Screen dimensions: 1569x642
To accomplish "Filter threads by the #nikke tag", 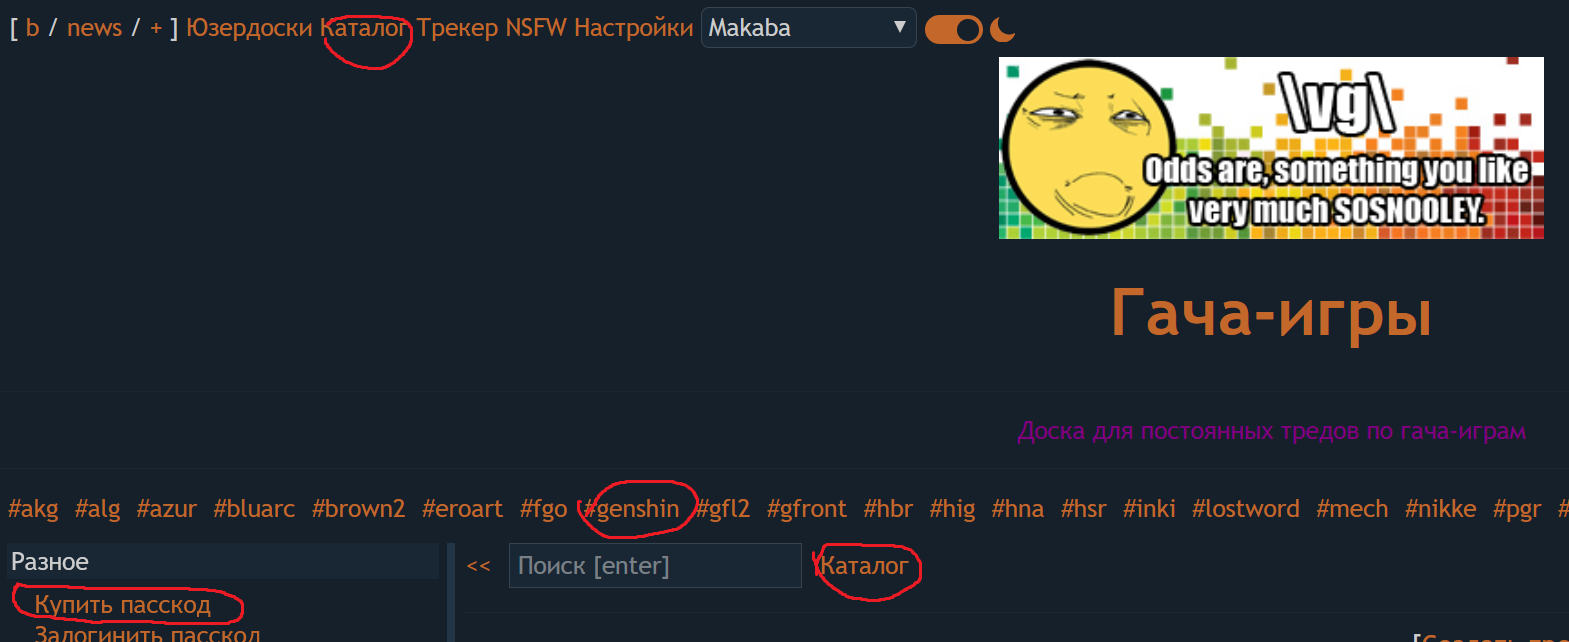I will (x=1440, y=509).
